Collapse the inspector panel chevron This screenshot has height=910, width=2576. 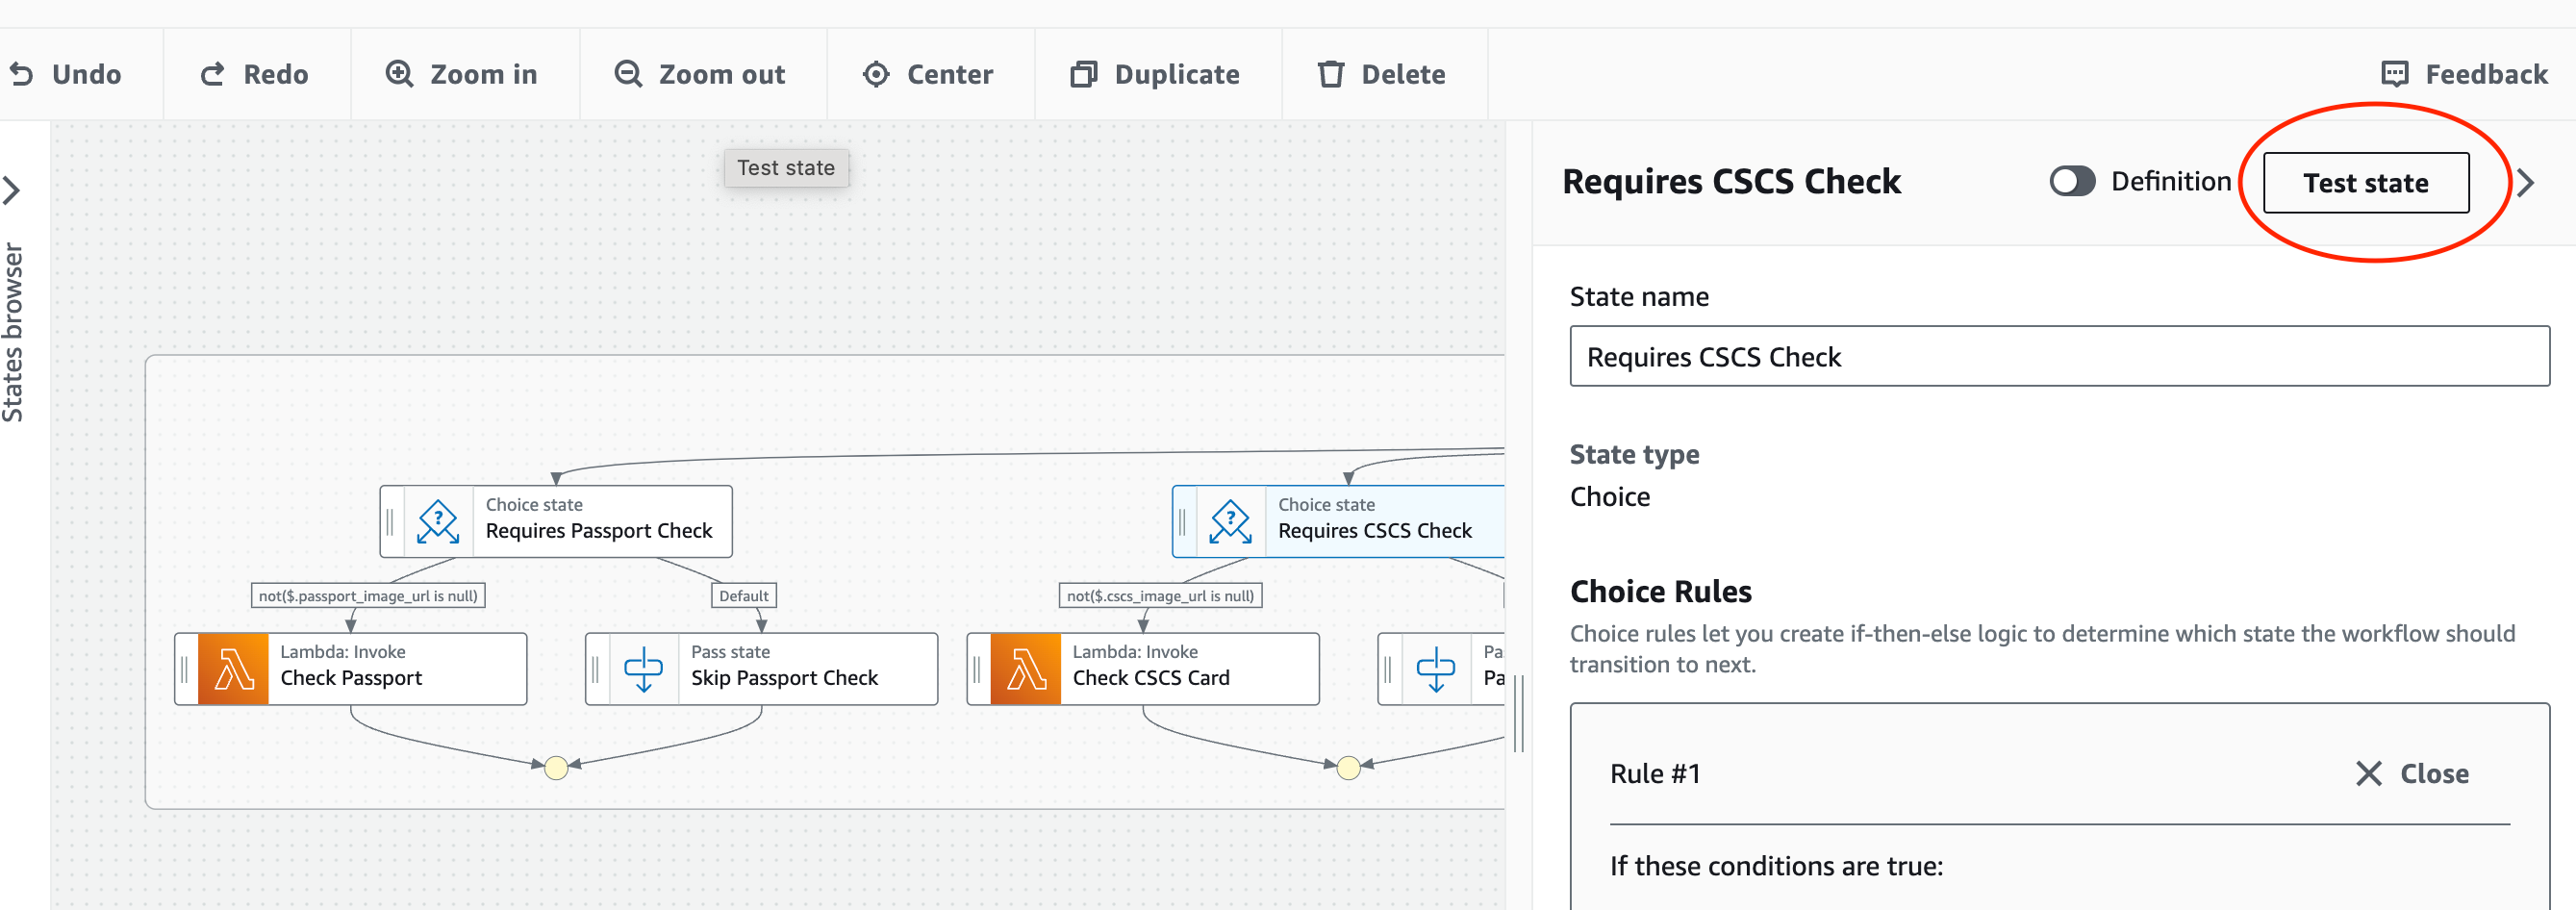(2526, 183)
